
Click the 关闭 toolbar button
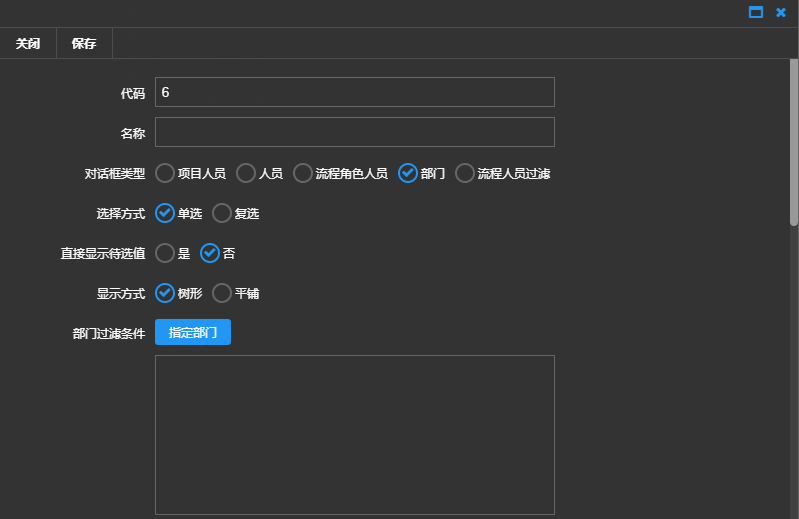[28, 44]
